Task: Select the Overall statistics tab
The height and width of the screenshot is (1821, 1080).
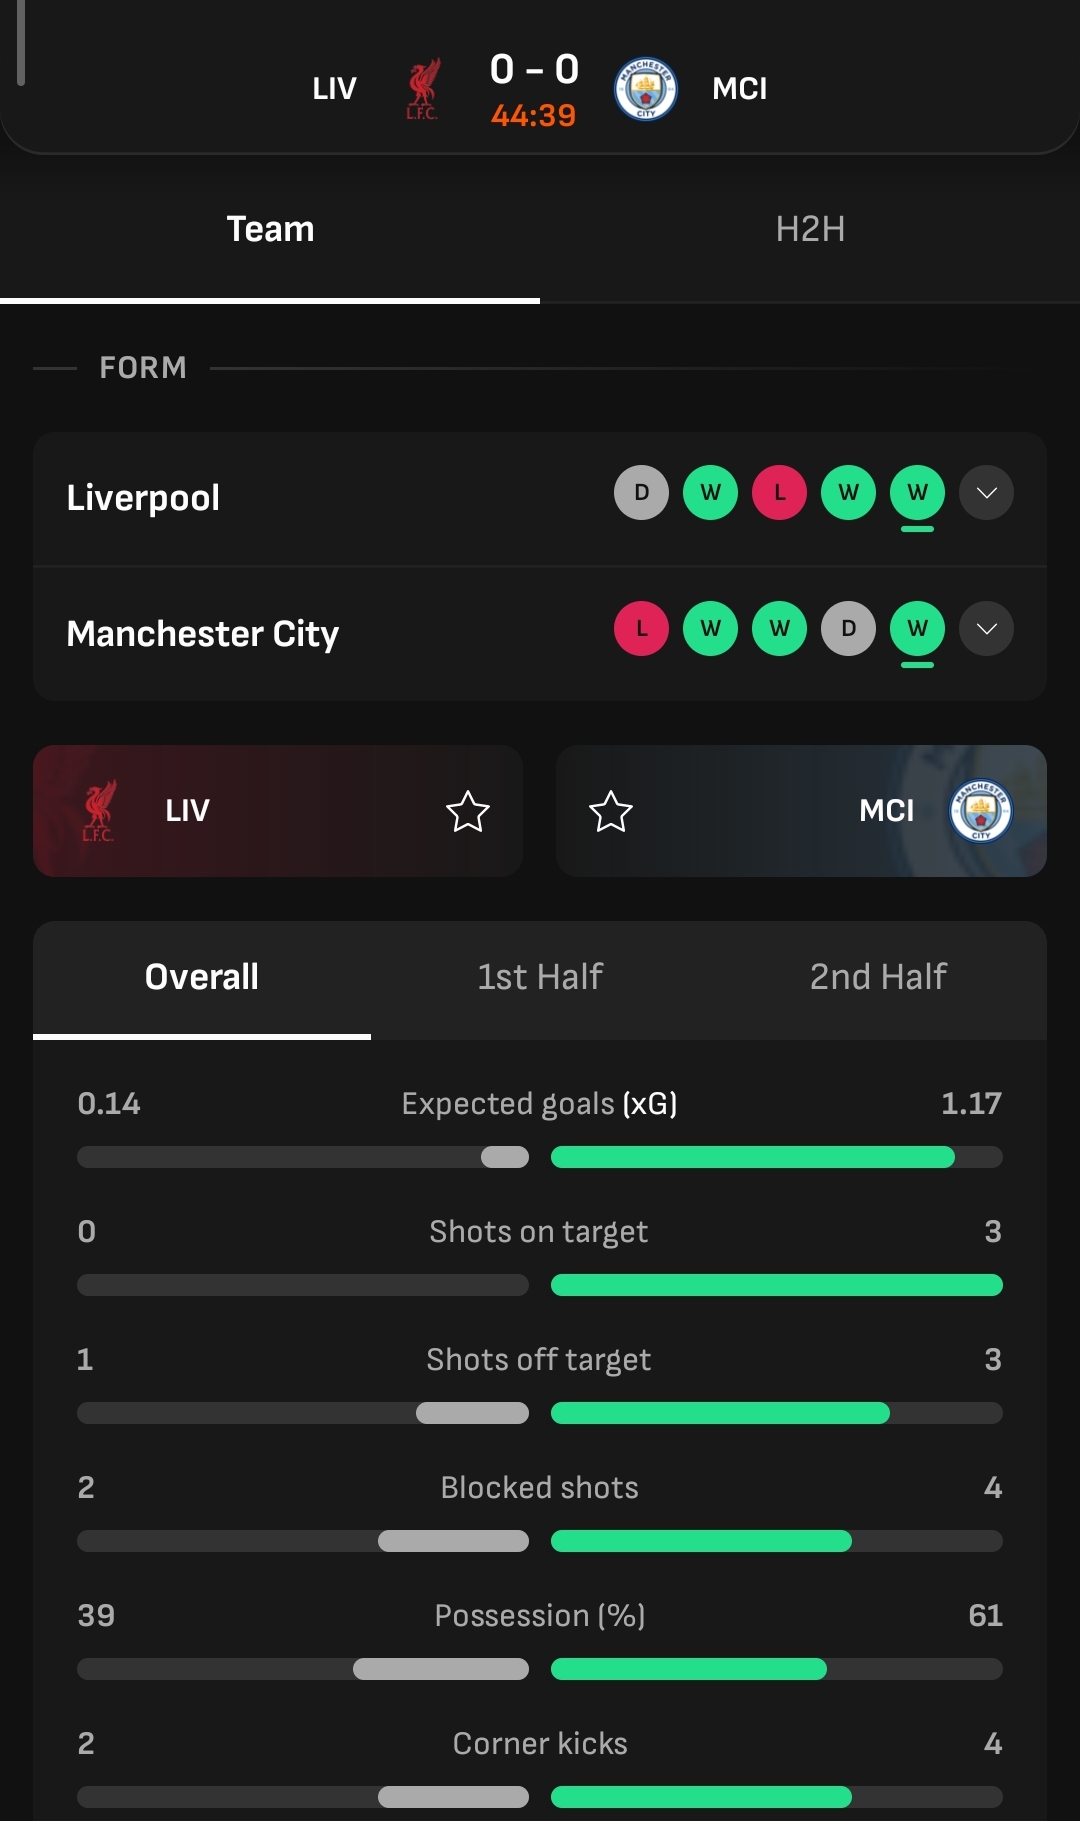Action: (x=202, y=977)
